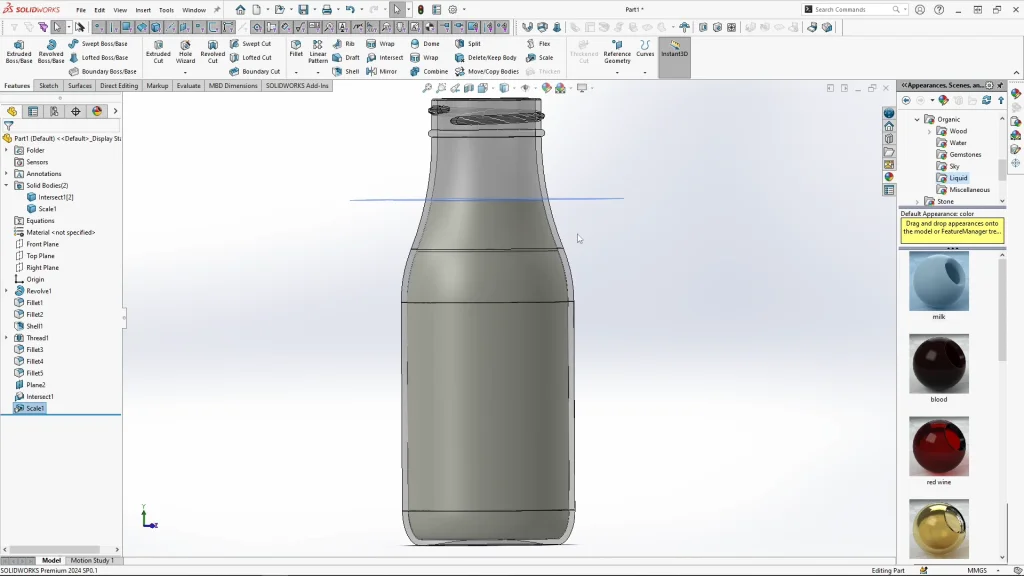Collapse the Solid Bodies tree node
Image resolution: width=1024 pixels, height=576 pixels.
(x=6, y=185)
